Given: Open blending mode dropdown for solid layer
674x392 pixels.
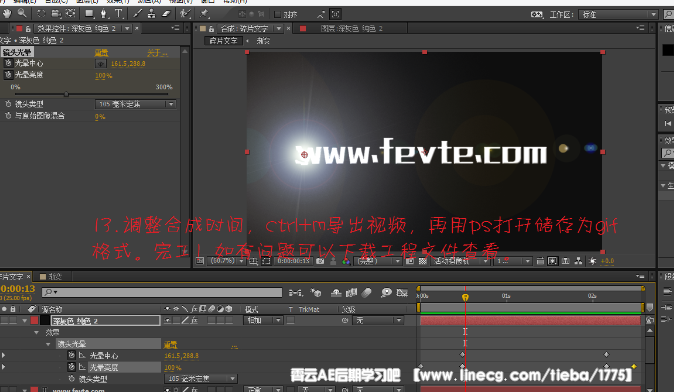Looking at the screenshot, I should 263,320.
